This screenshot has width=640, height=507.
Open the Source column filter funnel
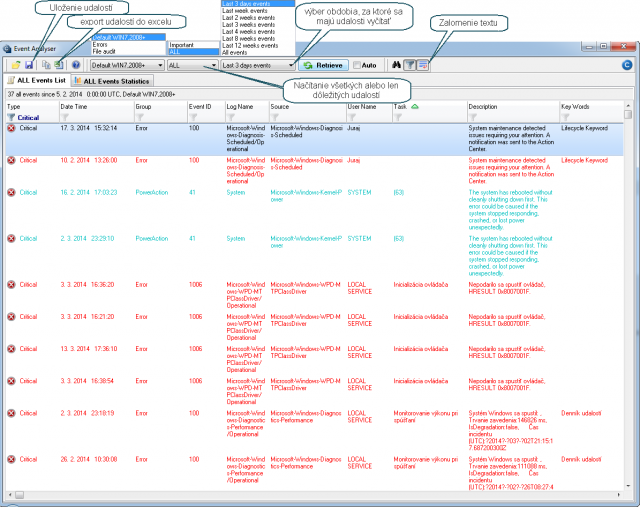tap(275, 118)
